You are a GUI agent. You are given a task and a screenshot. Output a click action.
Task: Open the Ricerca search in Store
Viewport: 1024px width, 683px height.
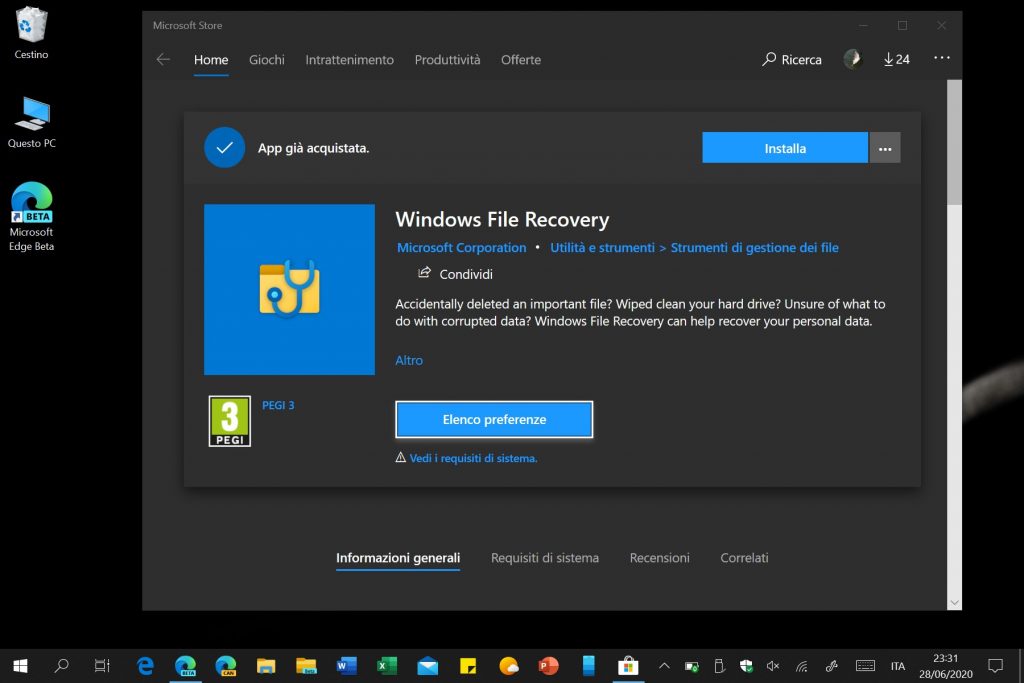click(x=792, y=60)
